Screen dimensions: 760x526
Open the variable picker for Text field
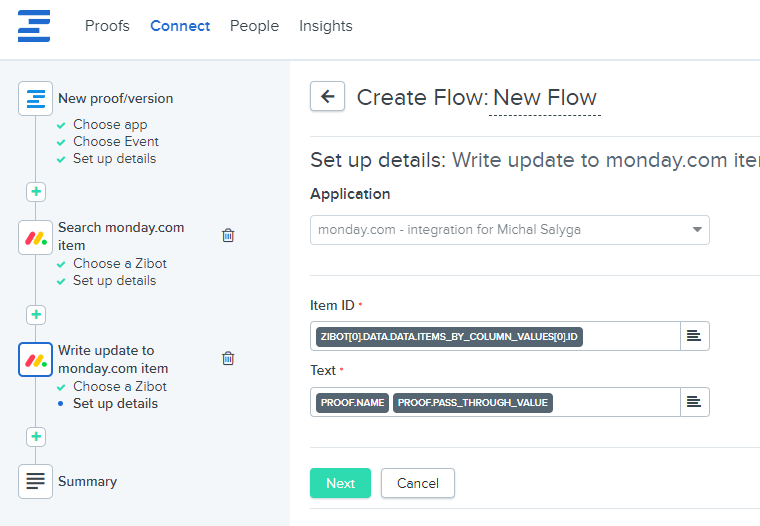tap(694, 402)
